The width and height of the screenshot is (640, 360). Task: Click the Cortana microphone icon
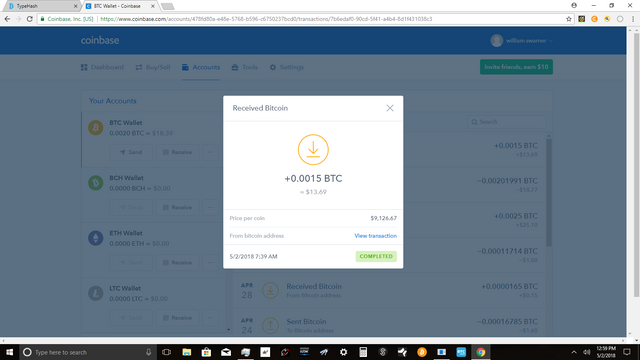(149, 352)
